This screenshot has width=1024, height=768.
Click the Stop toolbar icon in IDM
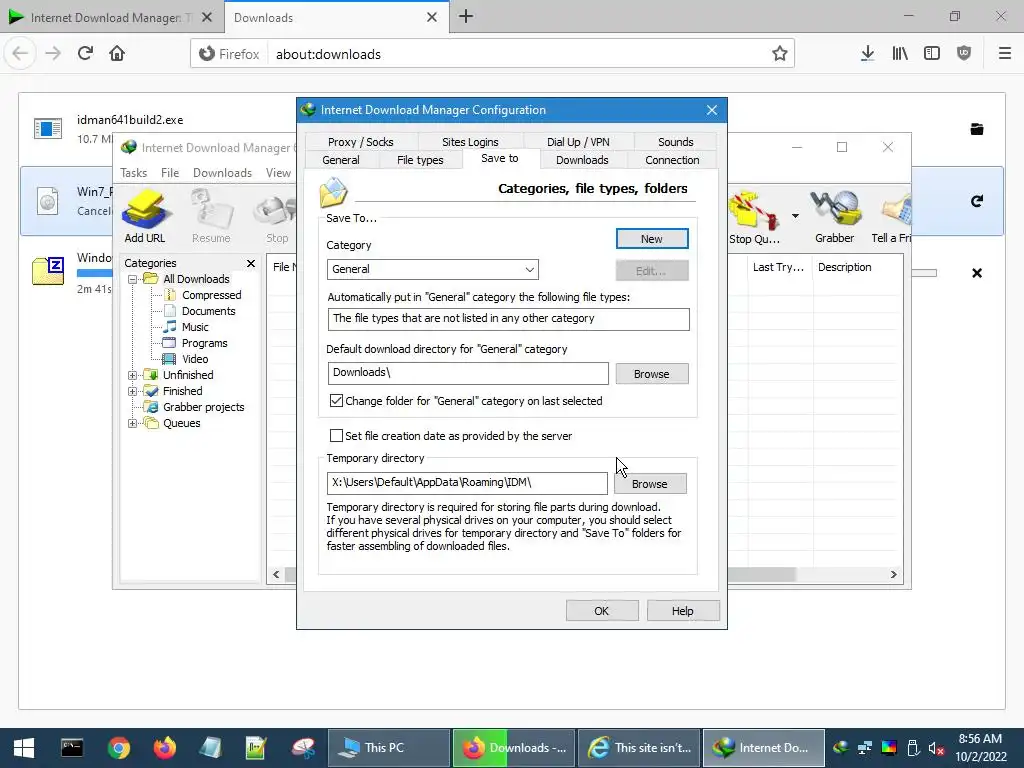click(x=277, y=216)
